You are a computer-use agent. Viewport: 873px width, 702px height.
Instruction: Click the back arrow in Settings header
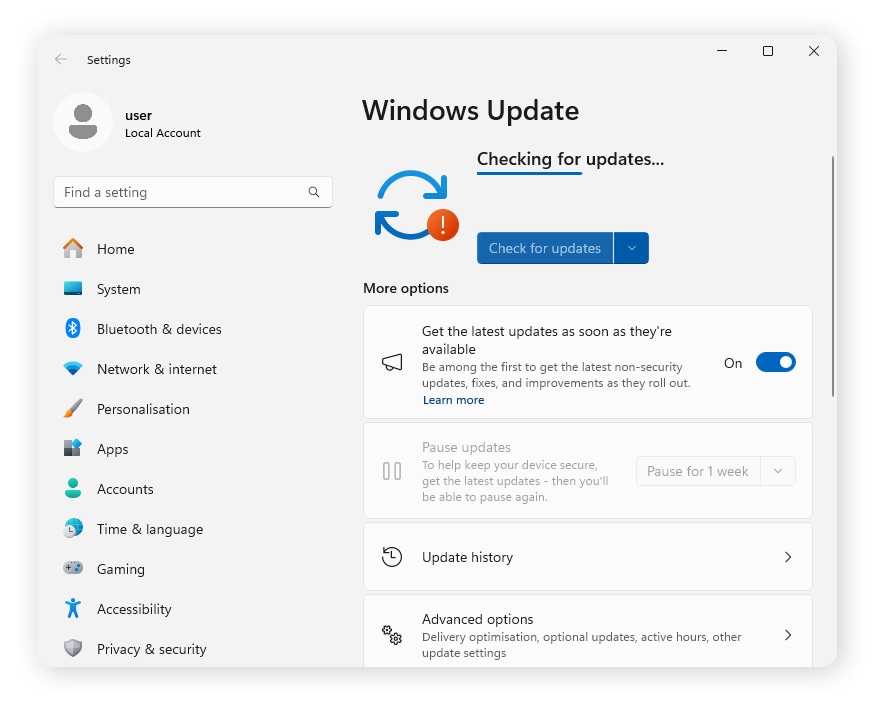[x=61, y=59]
